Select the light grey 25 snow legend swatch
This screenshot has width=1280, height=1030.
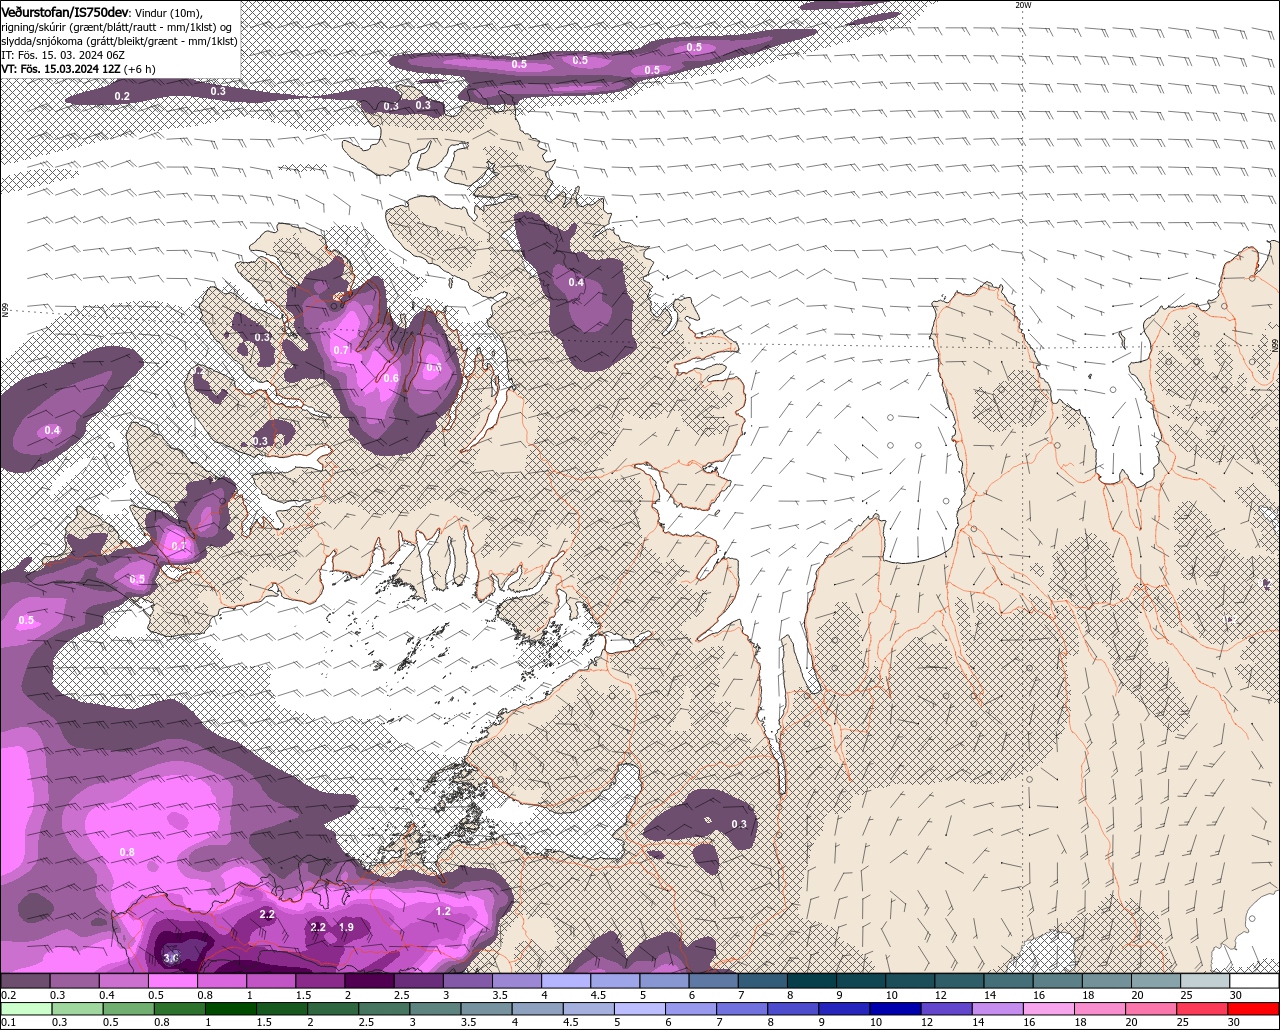tap(1205, 981)
